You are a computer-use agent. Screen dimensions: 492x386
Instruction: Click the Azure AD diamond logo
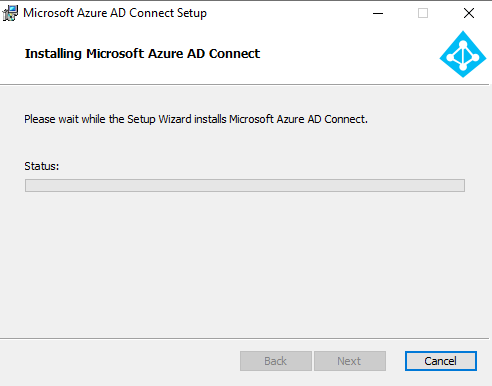point(463,54)
